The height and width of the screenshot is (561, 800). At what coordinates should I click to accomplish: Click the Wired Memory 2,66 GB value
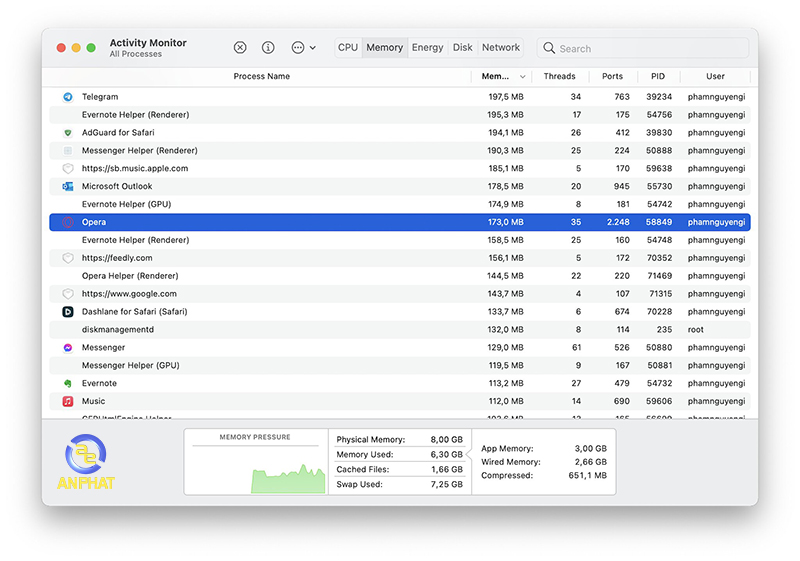(590, 462)
